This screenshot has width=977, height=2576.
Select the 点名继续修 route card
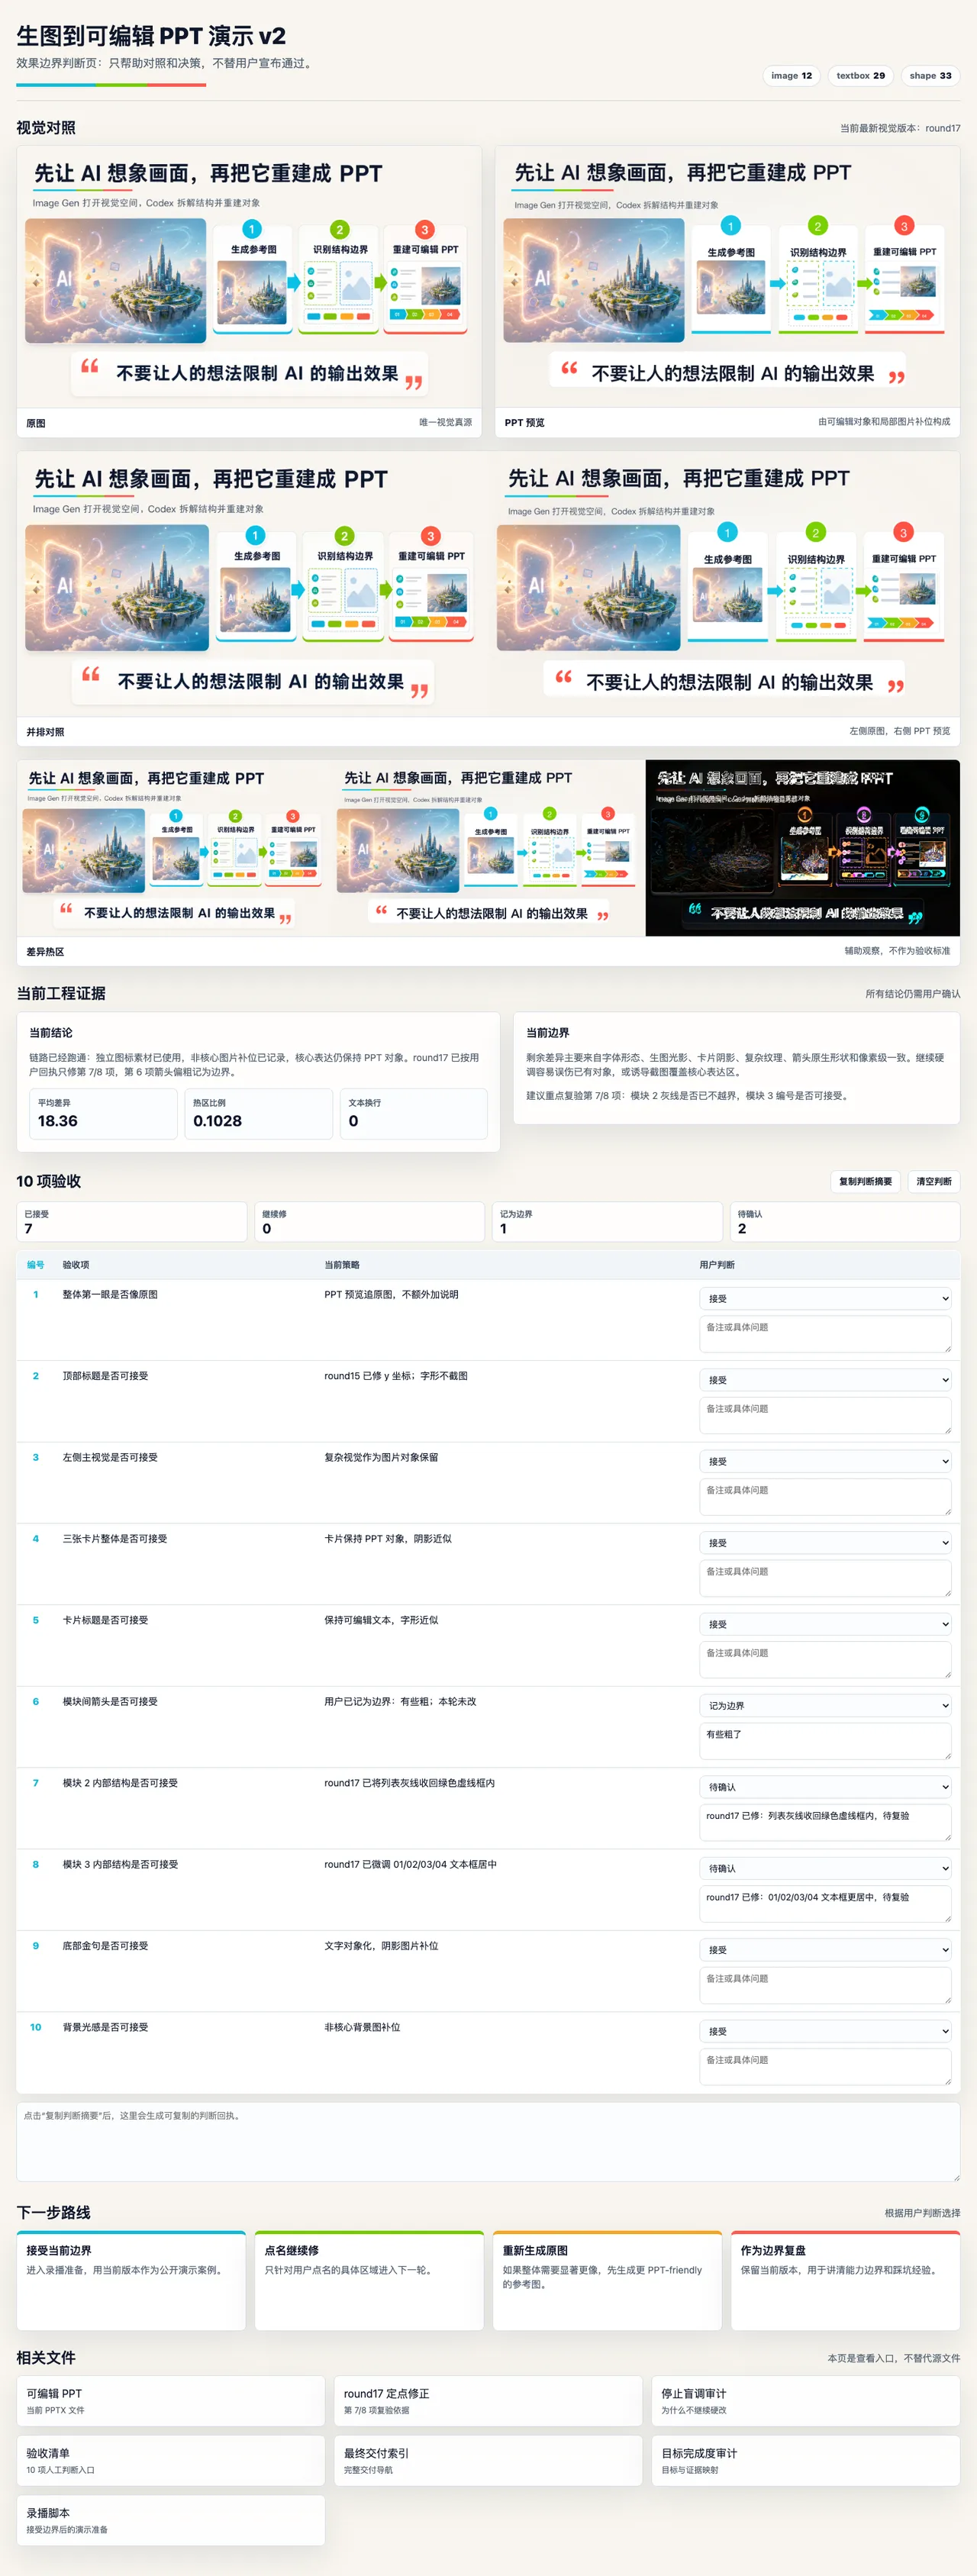[x=369, y=2280]
